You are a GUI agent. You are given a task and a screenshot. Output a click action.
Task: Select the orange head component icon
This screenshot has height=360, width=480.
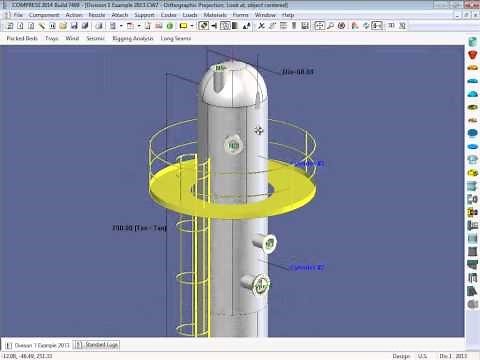[x=472, y=68]
